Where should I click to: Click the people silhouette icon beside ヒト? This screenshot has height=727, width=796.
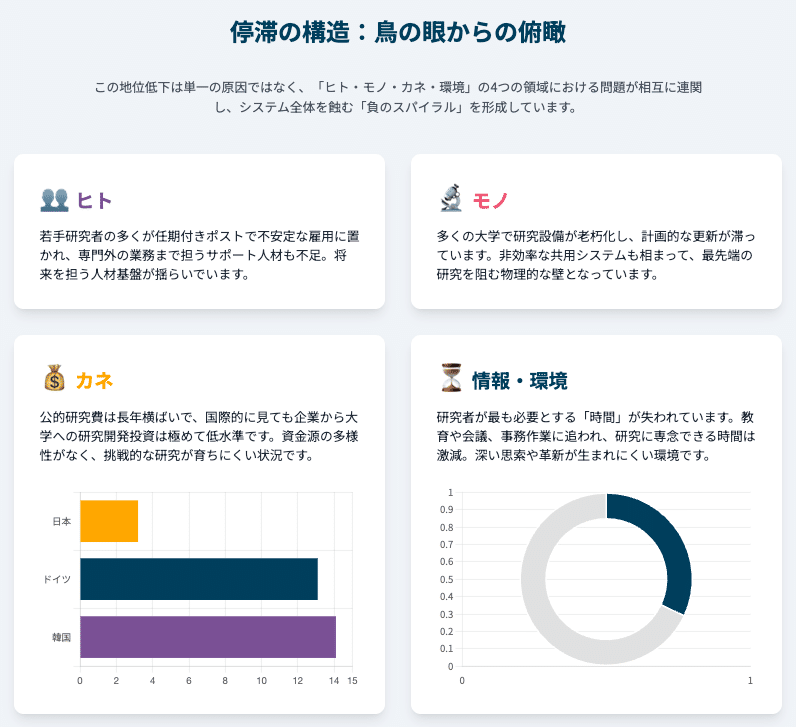[54, 200]
